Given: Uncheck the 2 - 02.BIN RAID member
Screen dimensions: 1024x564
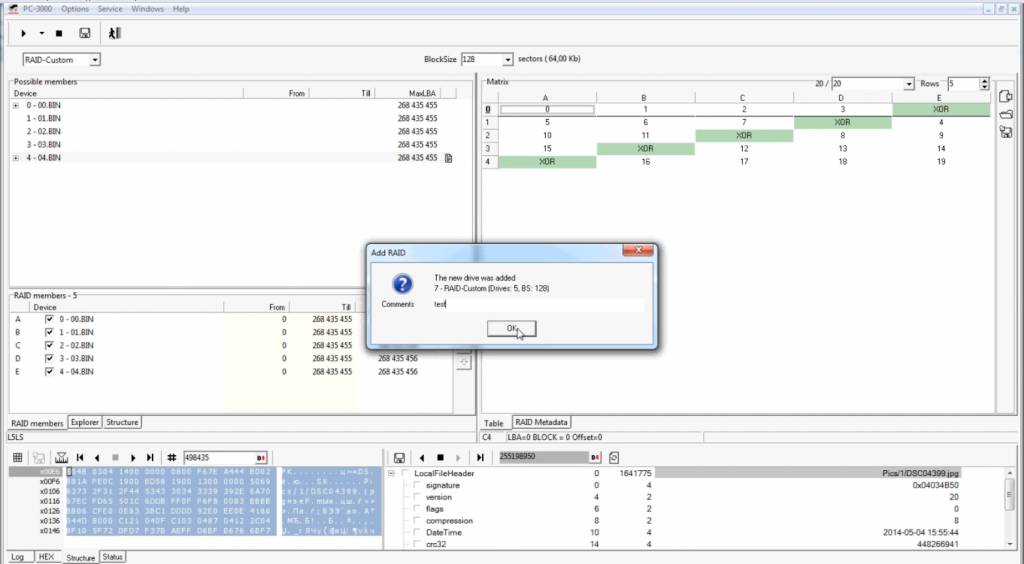Looking at the screenshot, I should click(x=49, y=345).
